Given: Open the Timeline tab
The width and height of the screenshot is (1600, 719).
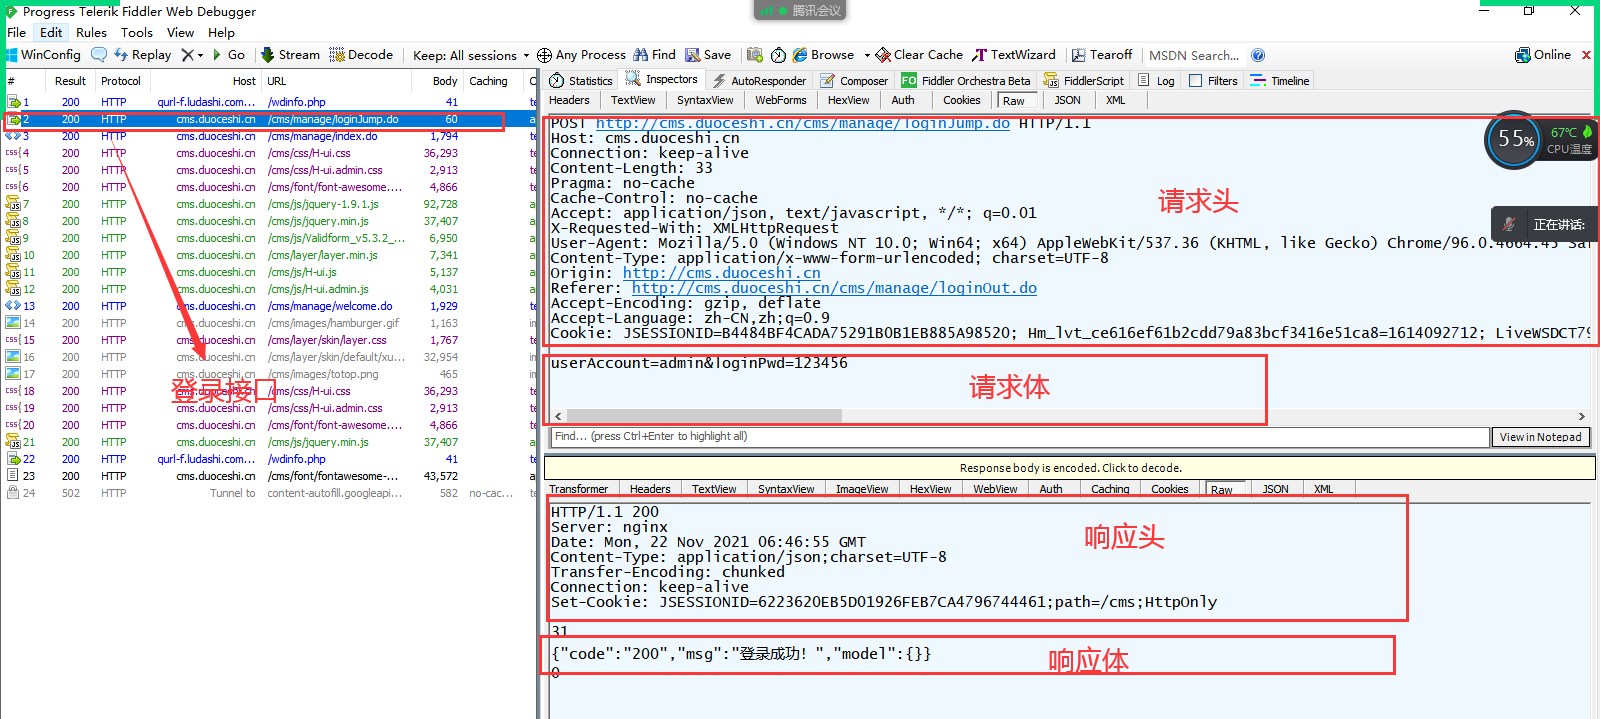Looking at the screenshot, I should click(x=1280, y=81).
